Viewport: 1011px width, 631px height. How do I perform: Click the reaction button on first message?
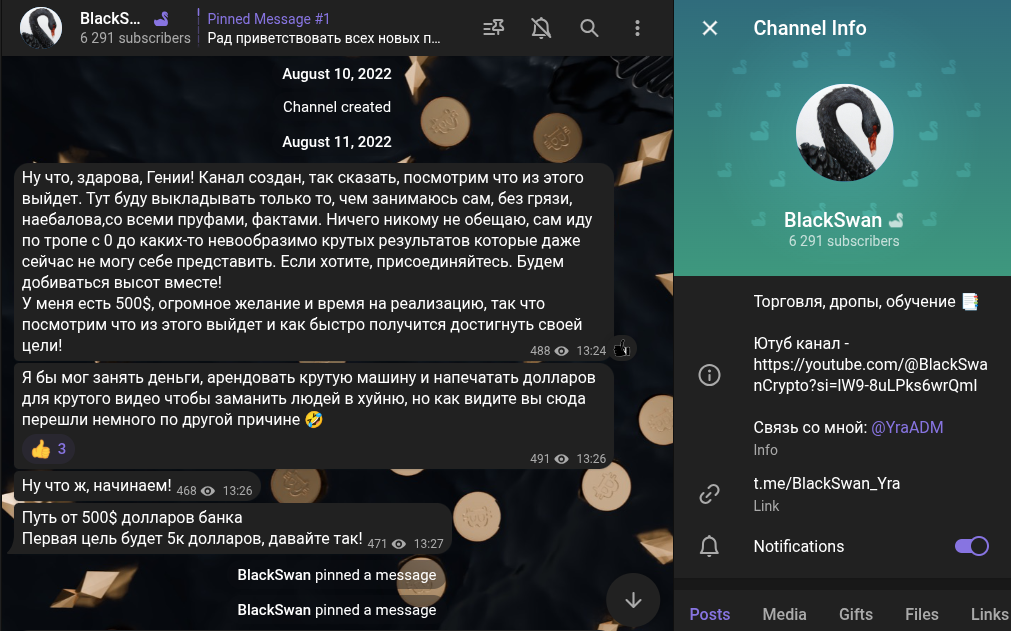click(622, 349)
